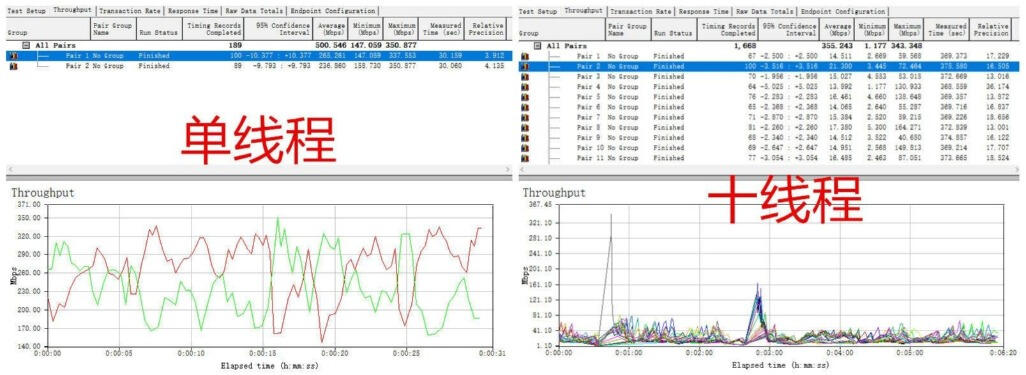Click Pair 4 icon in right panel

point(524,86)
